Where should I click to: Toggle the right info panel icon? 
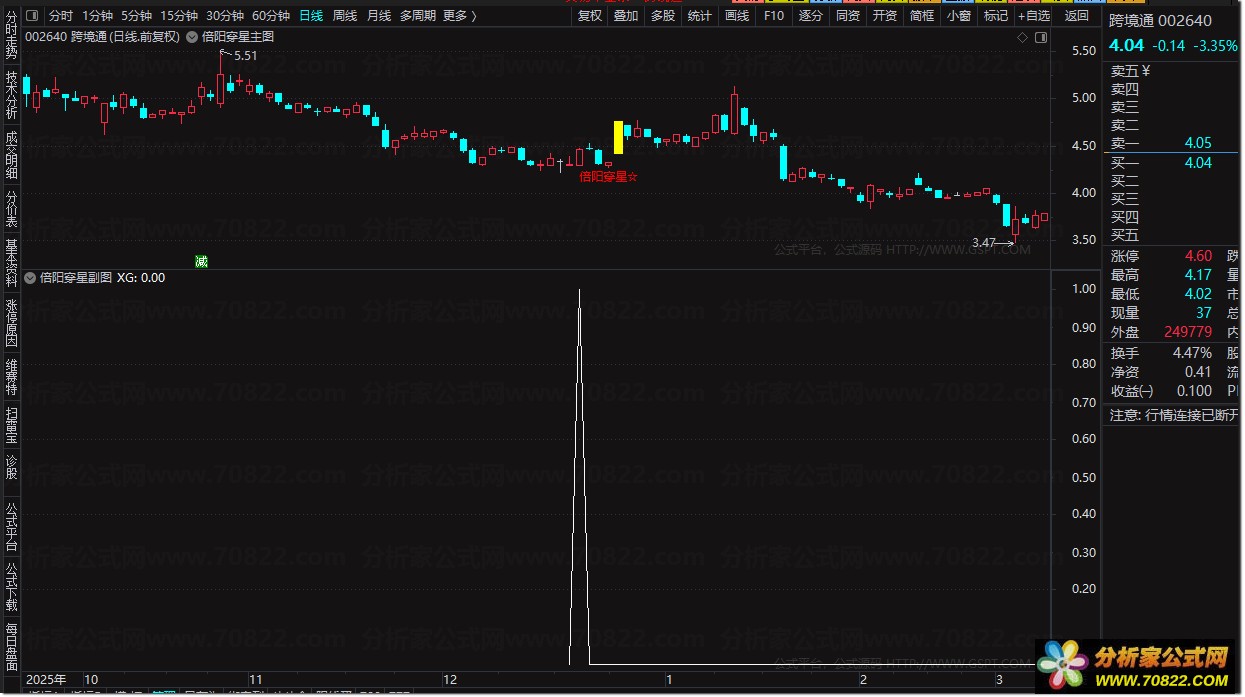(1041, 37)
